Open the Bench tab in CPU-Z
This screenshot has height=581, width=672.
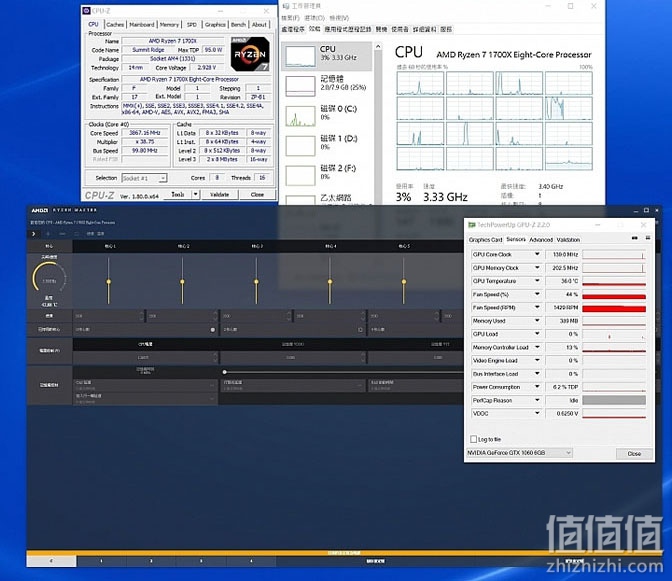pos(238,25)
